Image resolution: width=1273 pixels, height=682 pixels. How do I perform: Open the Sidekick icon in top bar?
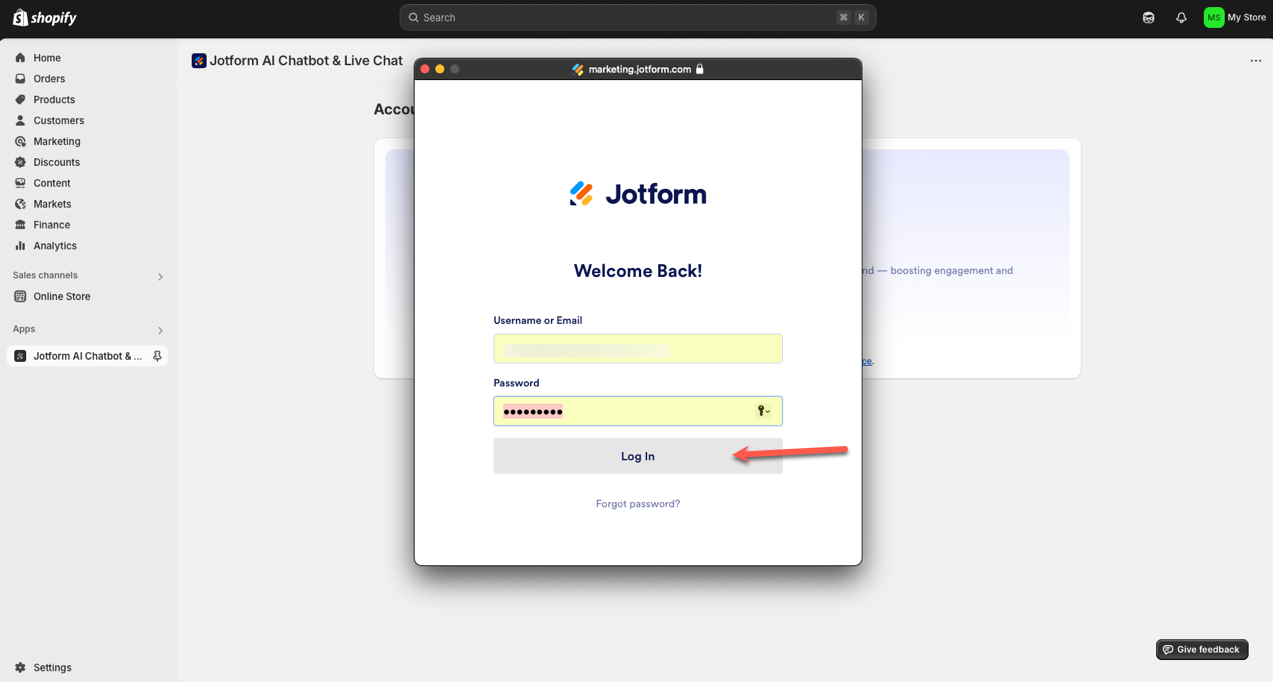[1148, 18]
